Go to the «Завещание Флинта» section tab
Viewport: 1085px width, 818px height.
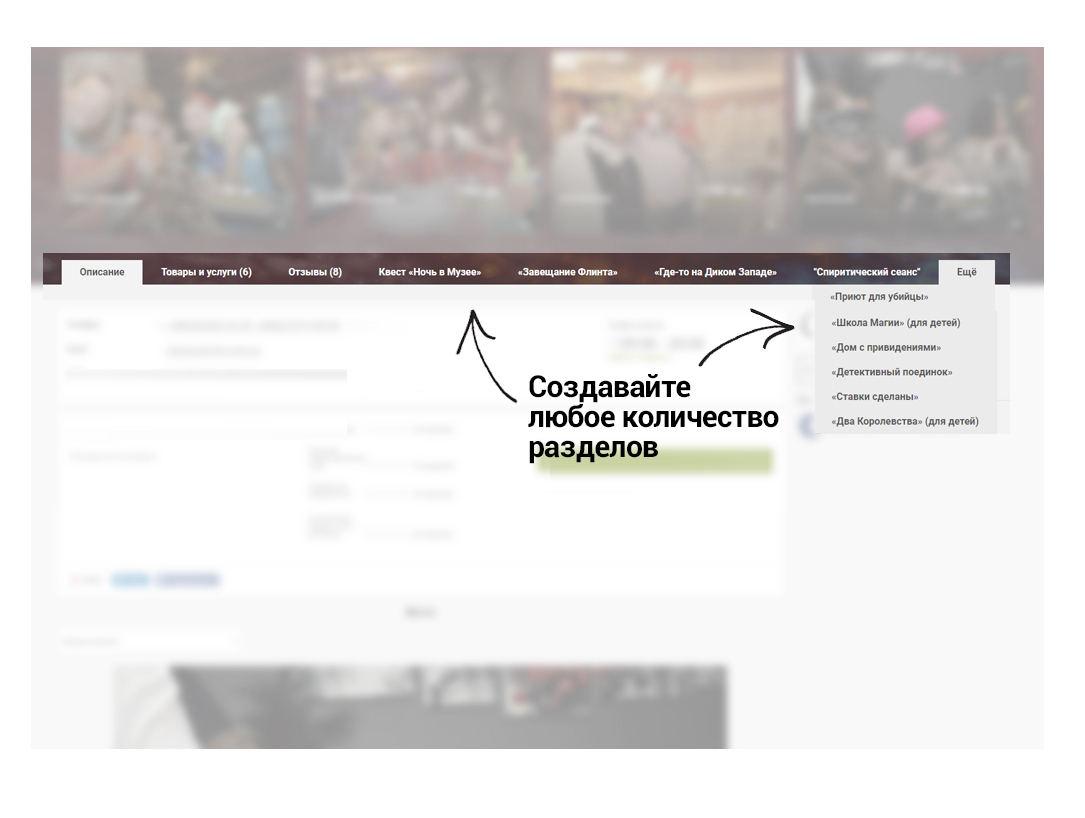point(567,272)
